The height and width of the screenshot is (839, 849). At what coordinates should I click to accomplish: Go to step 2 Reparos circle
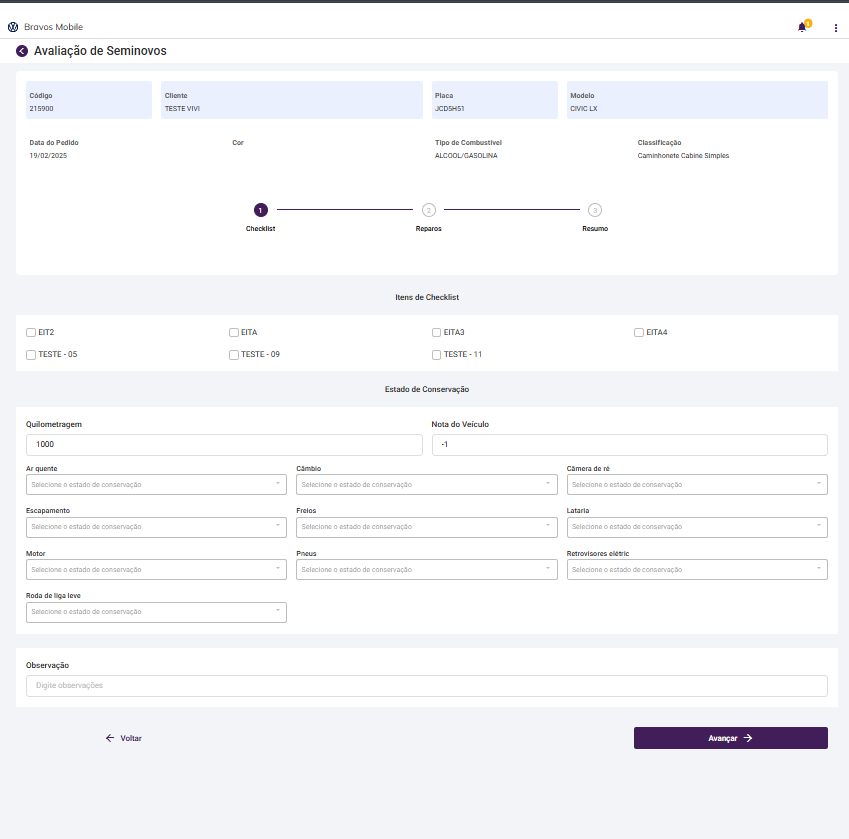tap(428, 210)
